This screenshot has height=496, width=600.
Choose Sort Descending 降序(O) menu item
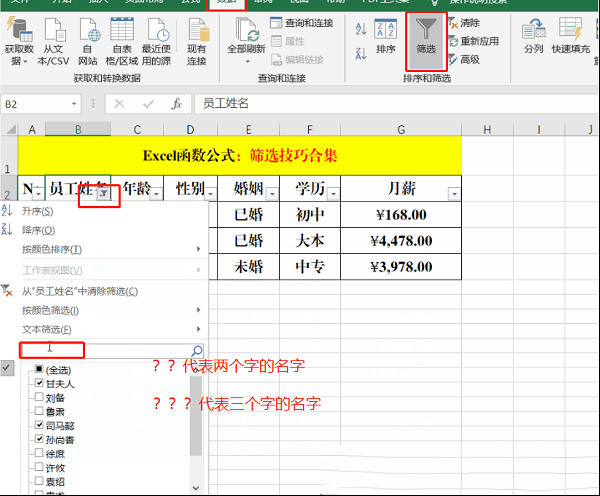tap(104, 230)
